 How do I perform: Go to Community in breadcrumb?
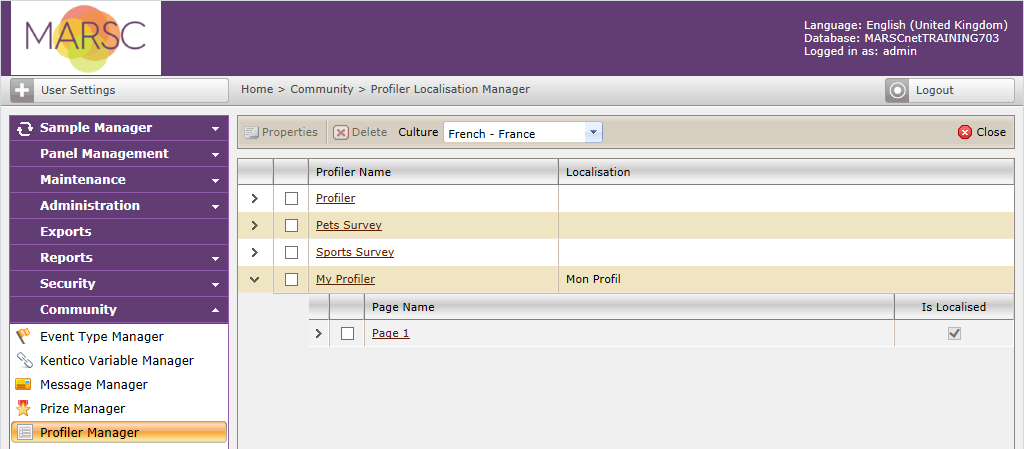click(x=322, y=89)
